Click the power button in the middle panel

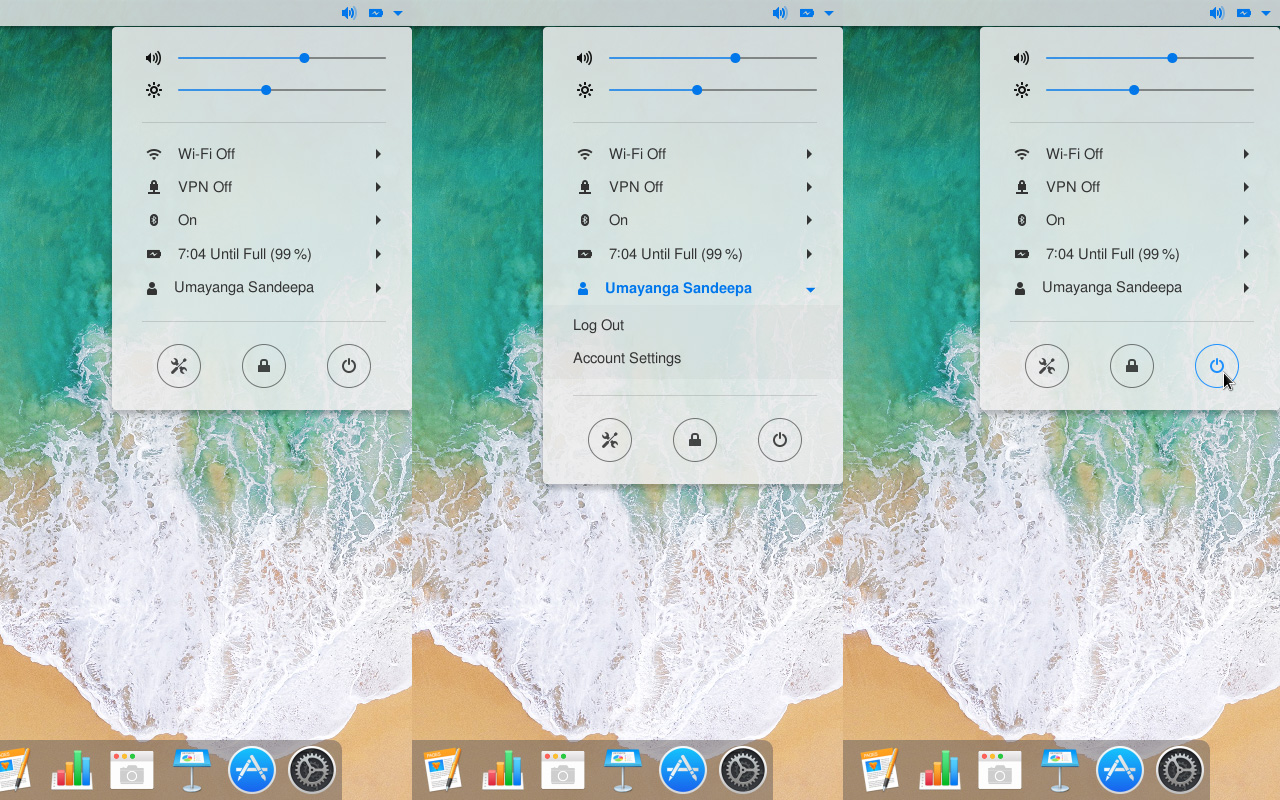pos(780,440)
